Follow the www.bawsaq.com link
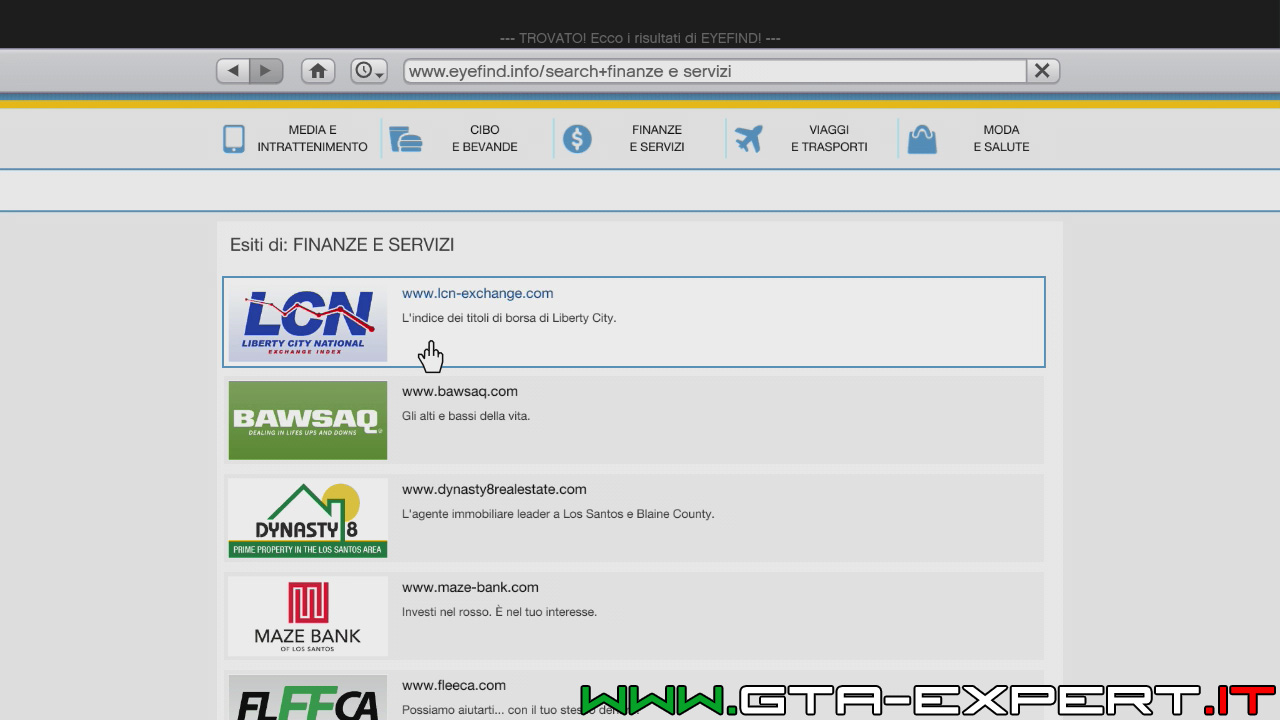Image resolution: width=1280 pixels, height=720 pixels. click(x=460, y=391)
